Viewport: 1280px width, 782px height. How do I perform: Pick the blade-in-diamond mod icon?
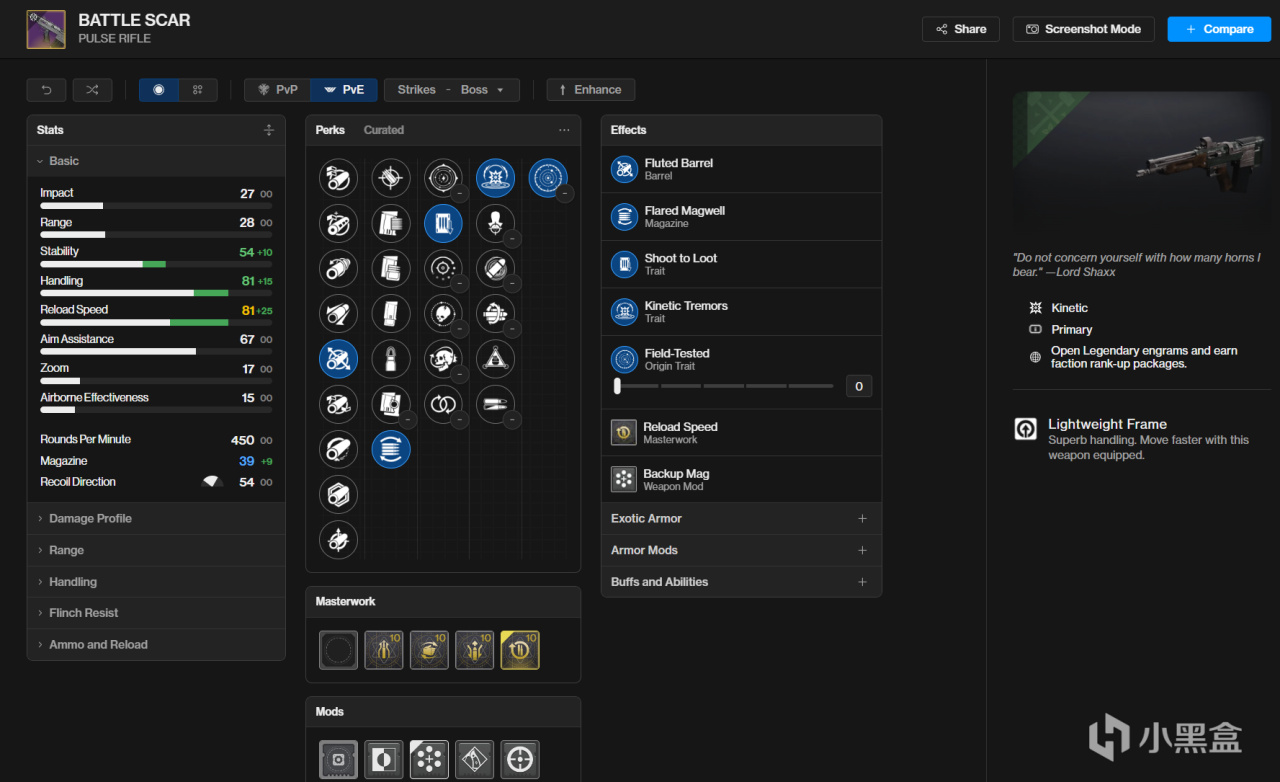[x=475, y=760]
